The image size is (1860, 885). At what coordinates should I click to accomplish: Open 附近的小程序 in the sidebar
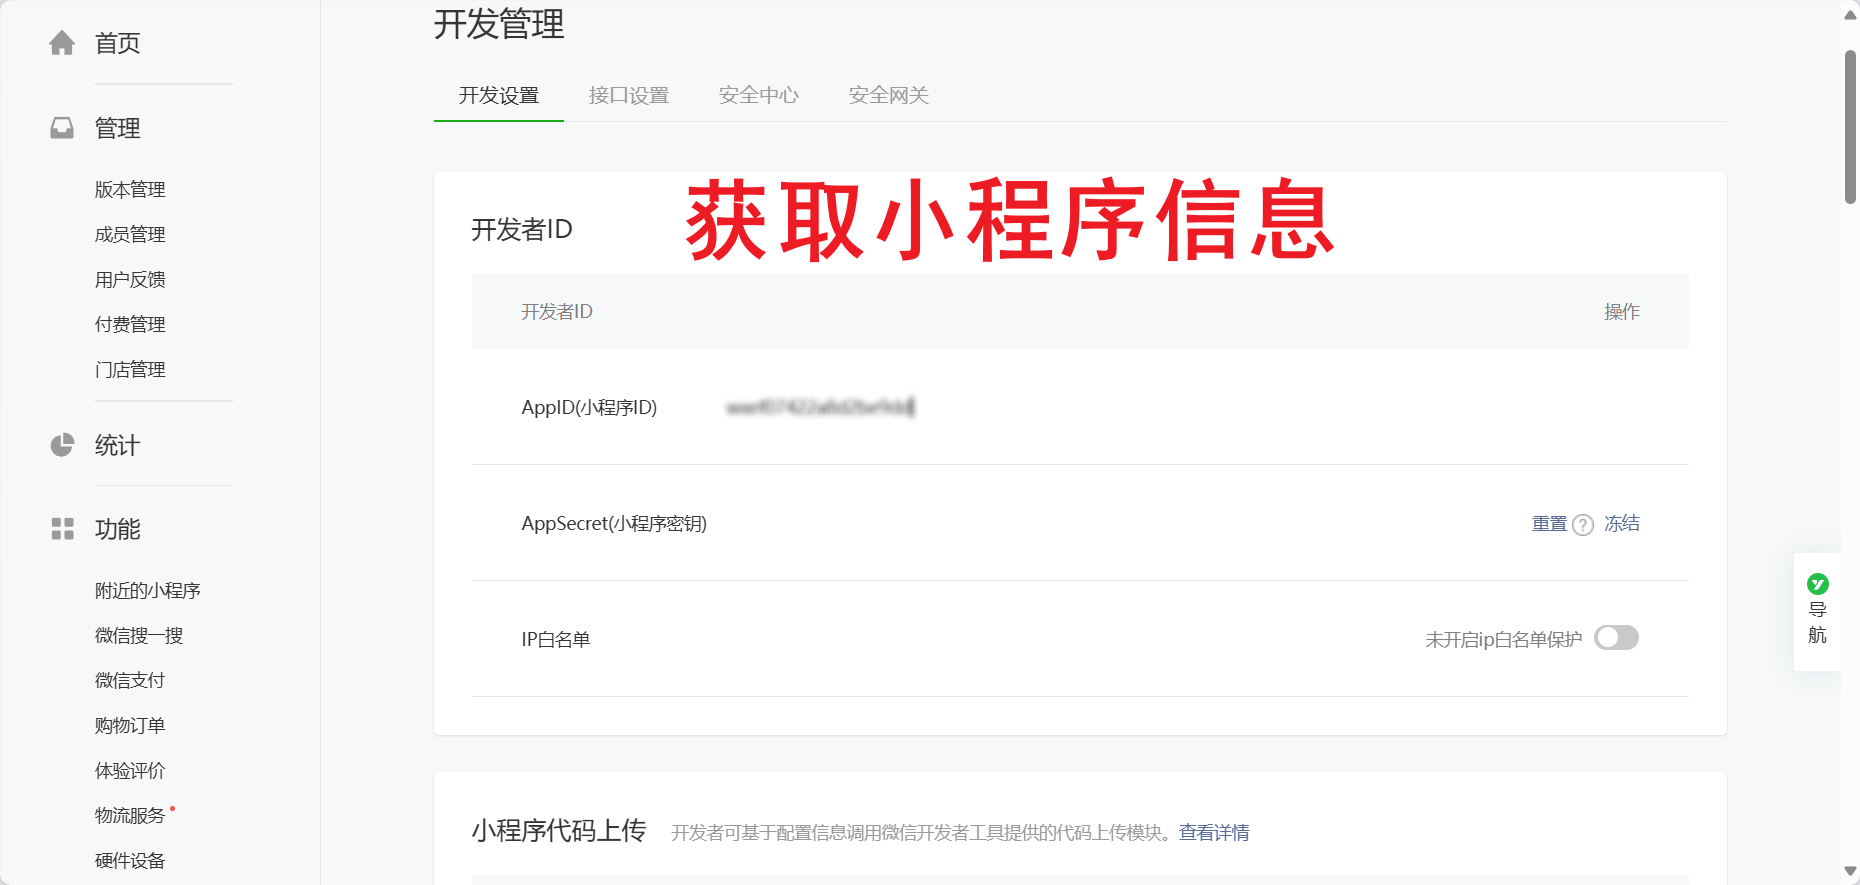tap(148, 591)
